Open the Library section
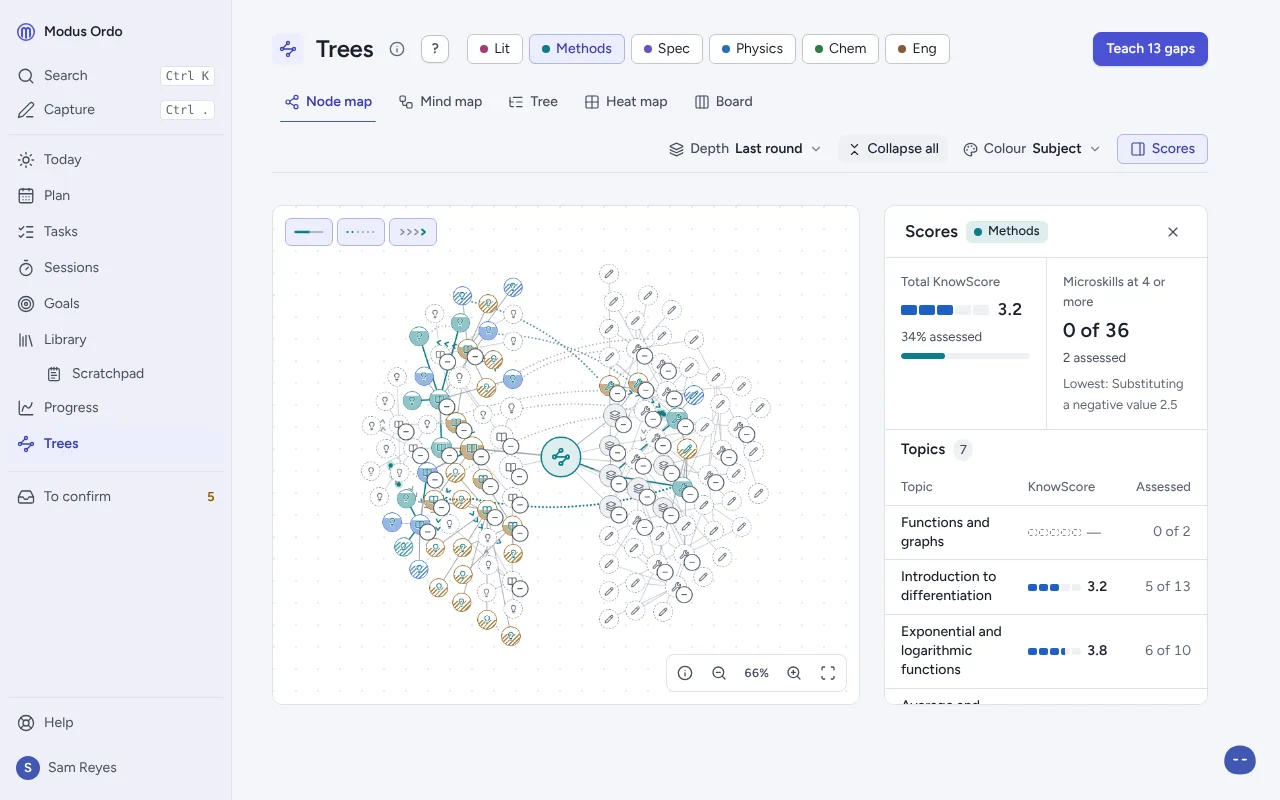The width and height of the screenshot is (1280, 800). click(x=115, y=340)
